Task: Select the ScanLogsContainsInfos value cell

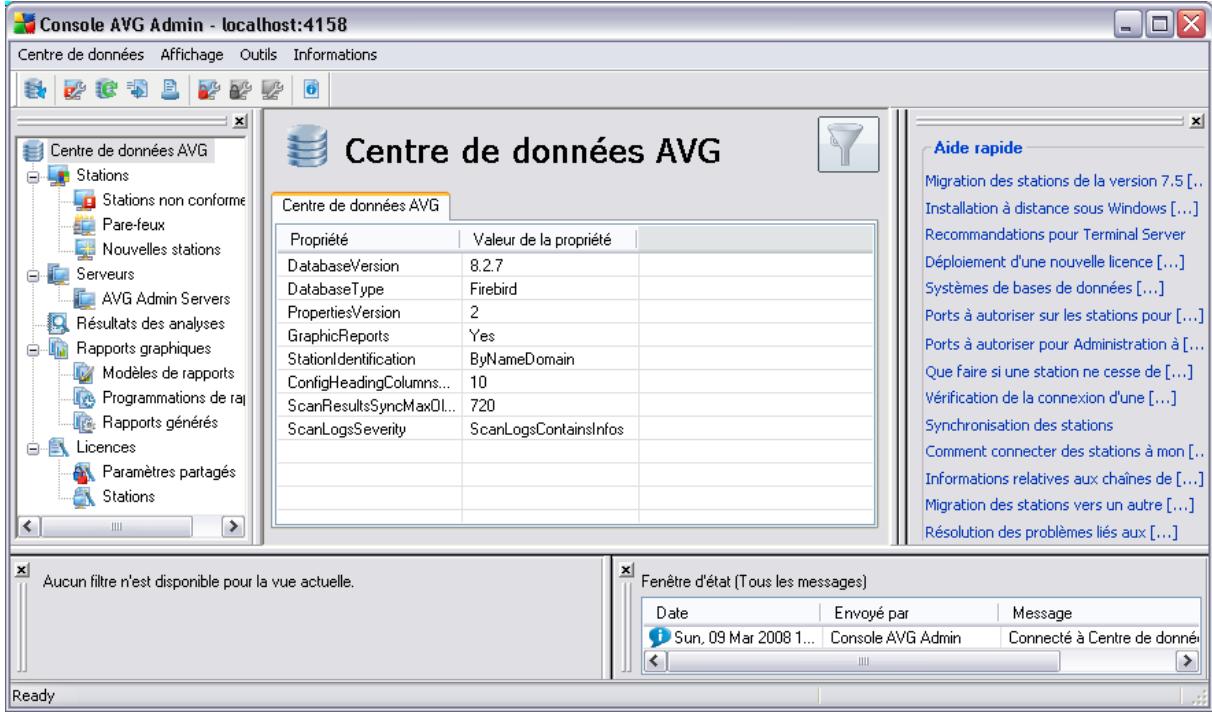Action: (x=549, y=428)
